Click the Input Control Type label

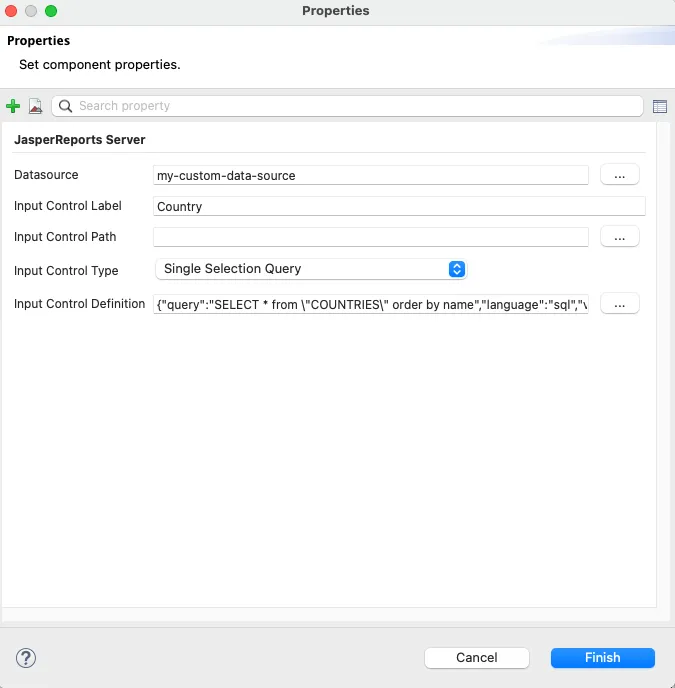(x=66, y=271)
